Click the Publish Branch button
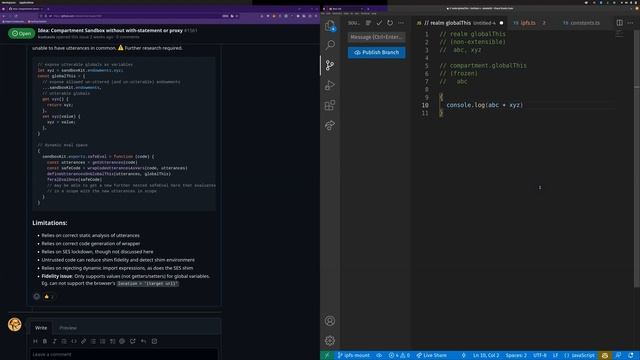The width and height of the screenshot is (640, 360). [x=376, y=52]
